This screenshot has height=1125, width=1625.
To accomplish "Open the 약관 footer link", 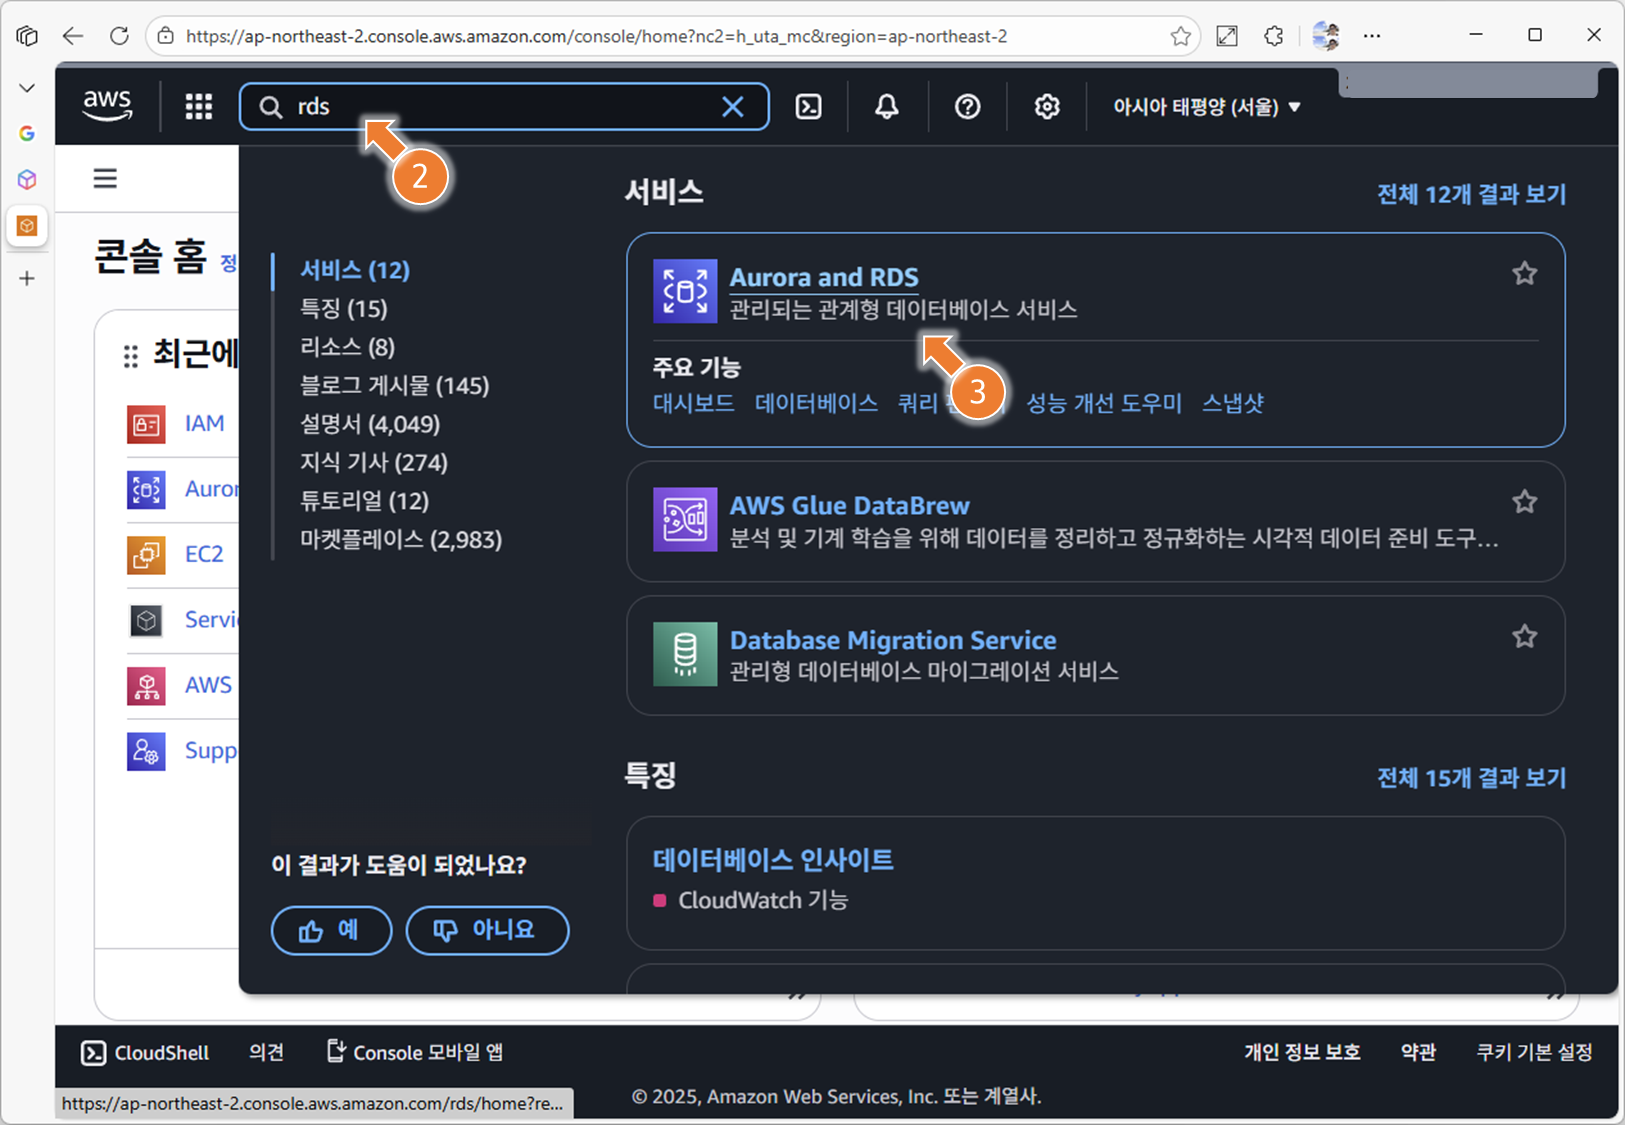I will click(1418, 1052).
